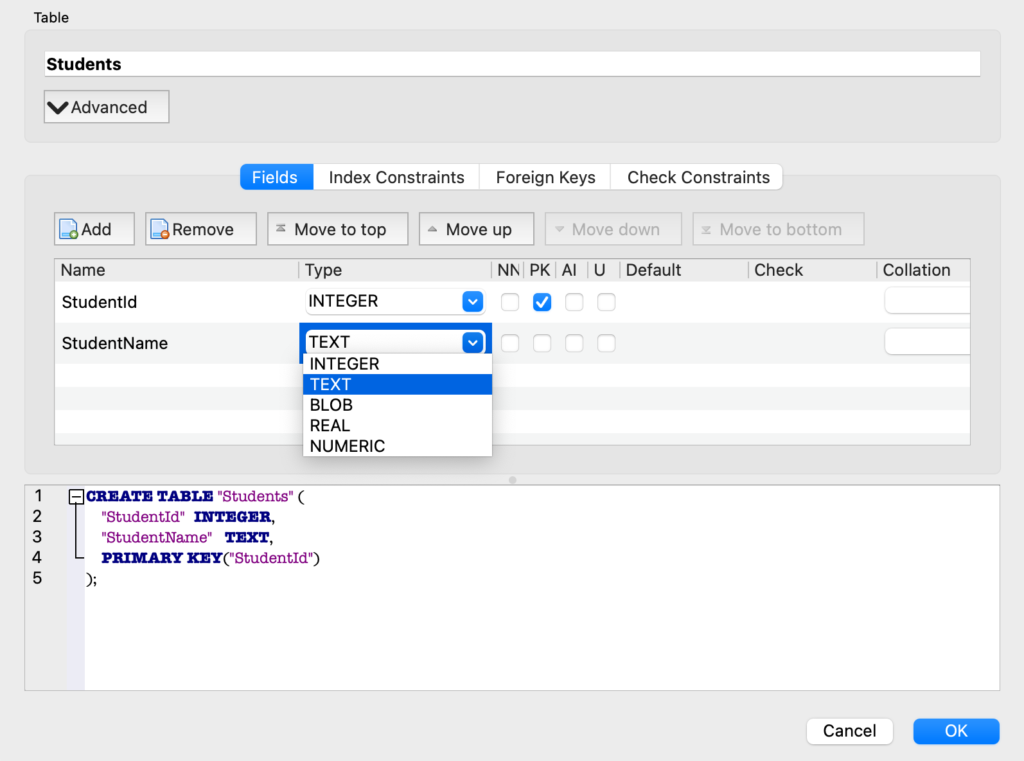The width and height of the screenshot is (1024, 761).
Task: Collapse the CREATE TABLE code block
Action: point(76,495)
